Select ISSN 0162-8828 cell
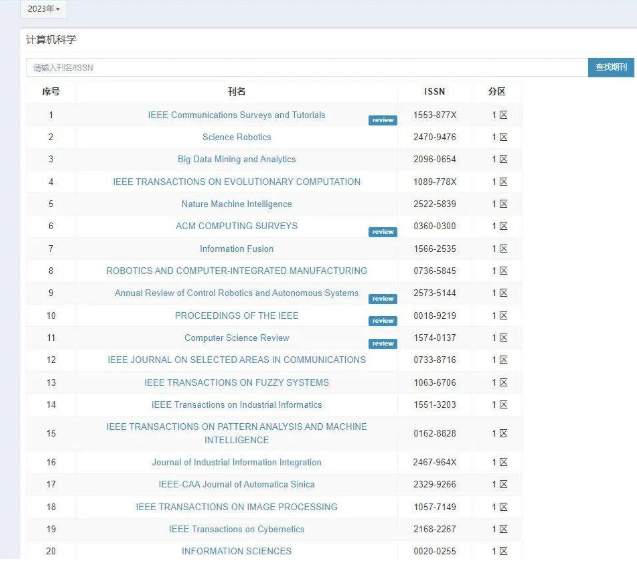This screenshot has width=637, height=563. (435, 434)
